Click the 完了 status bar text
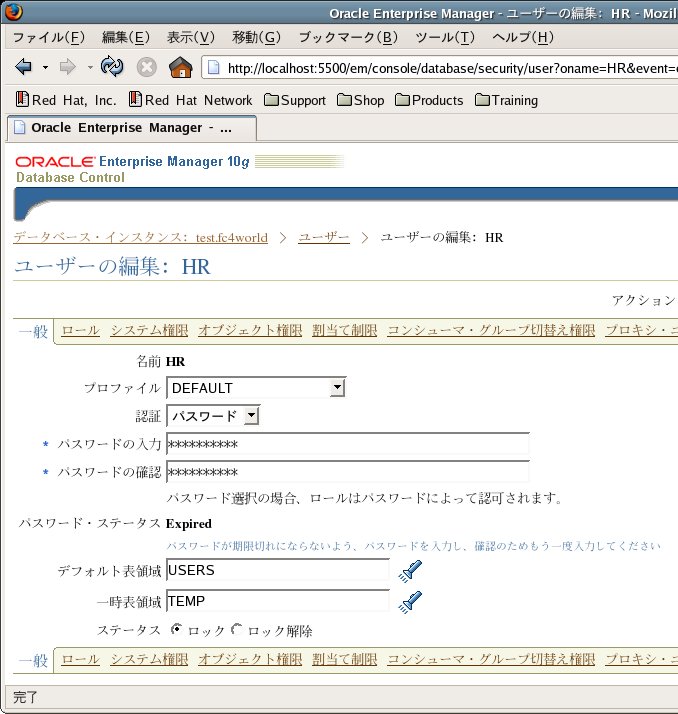The image size is (678, 714). [x=25, y=697]
